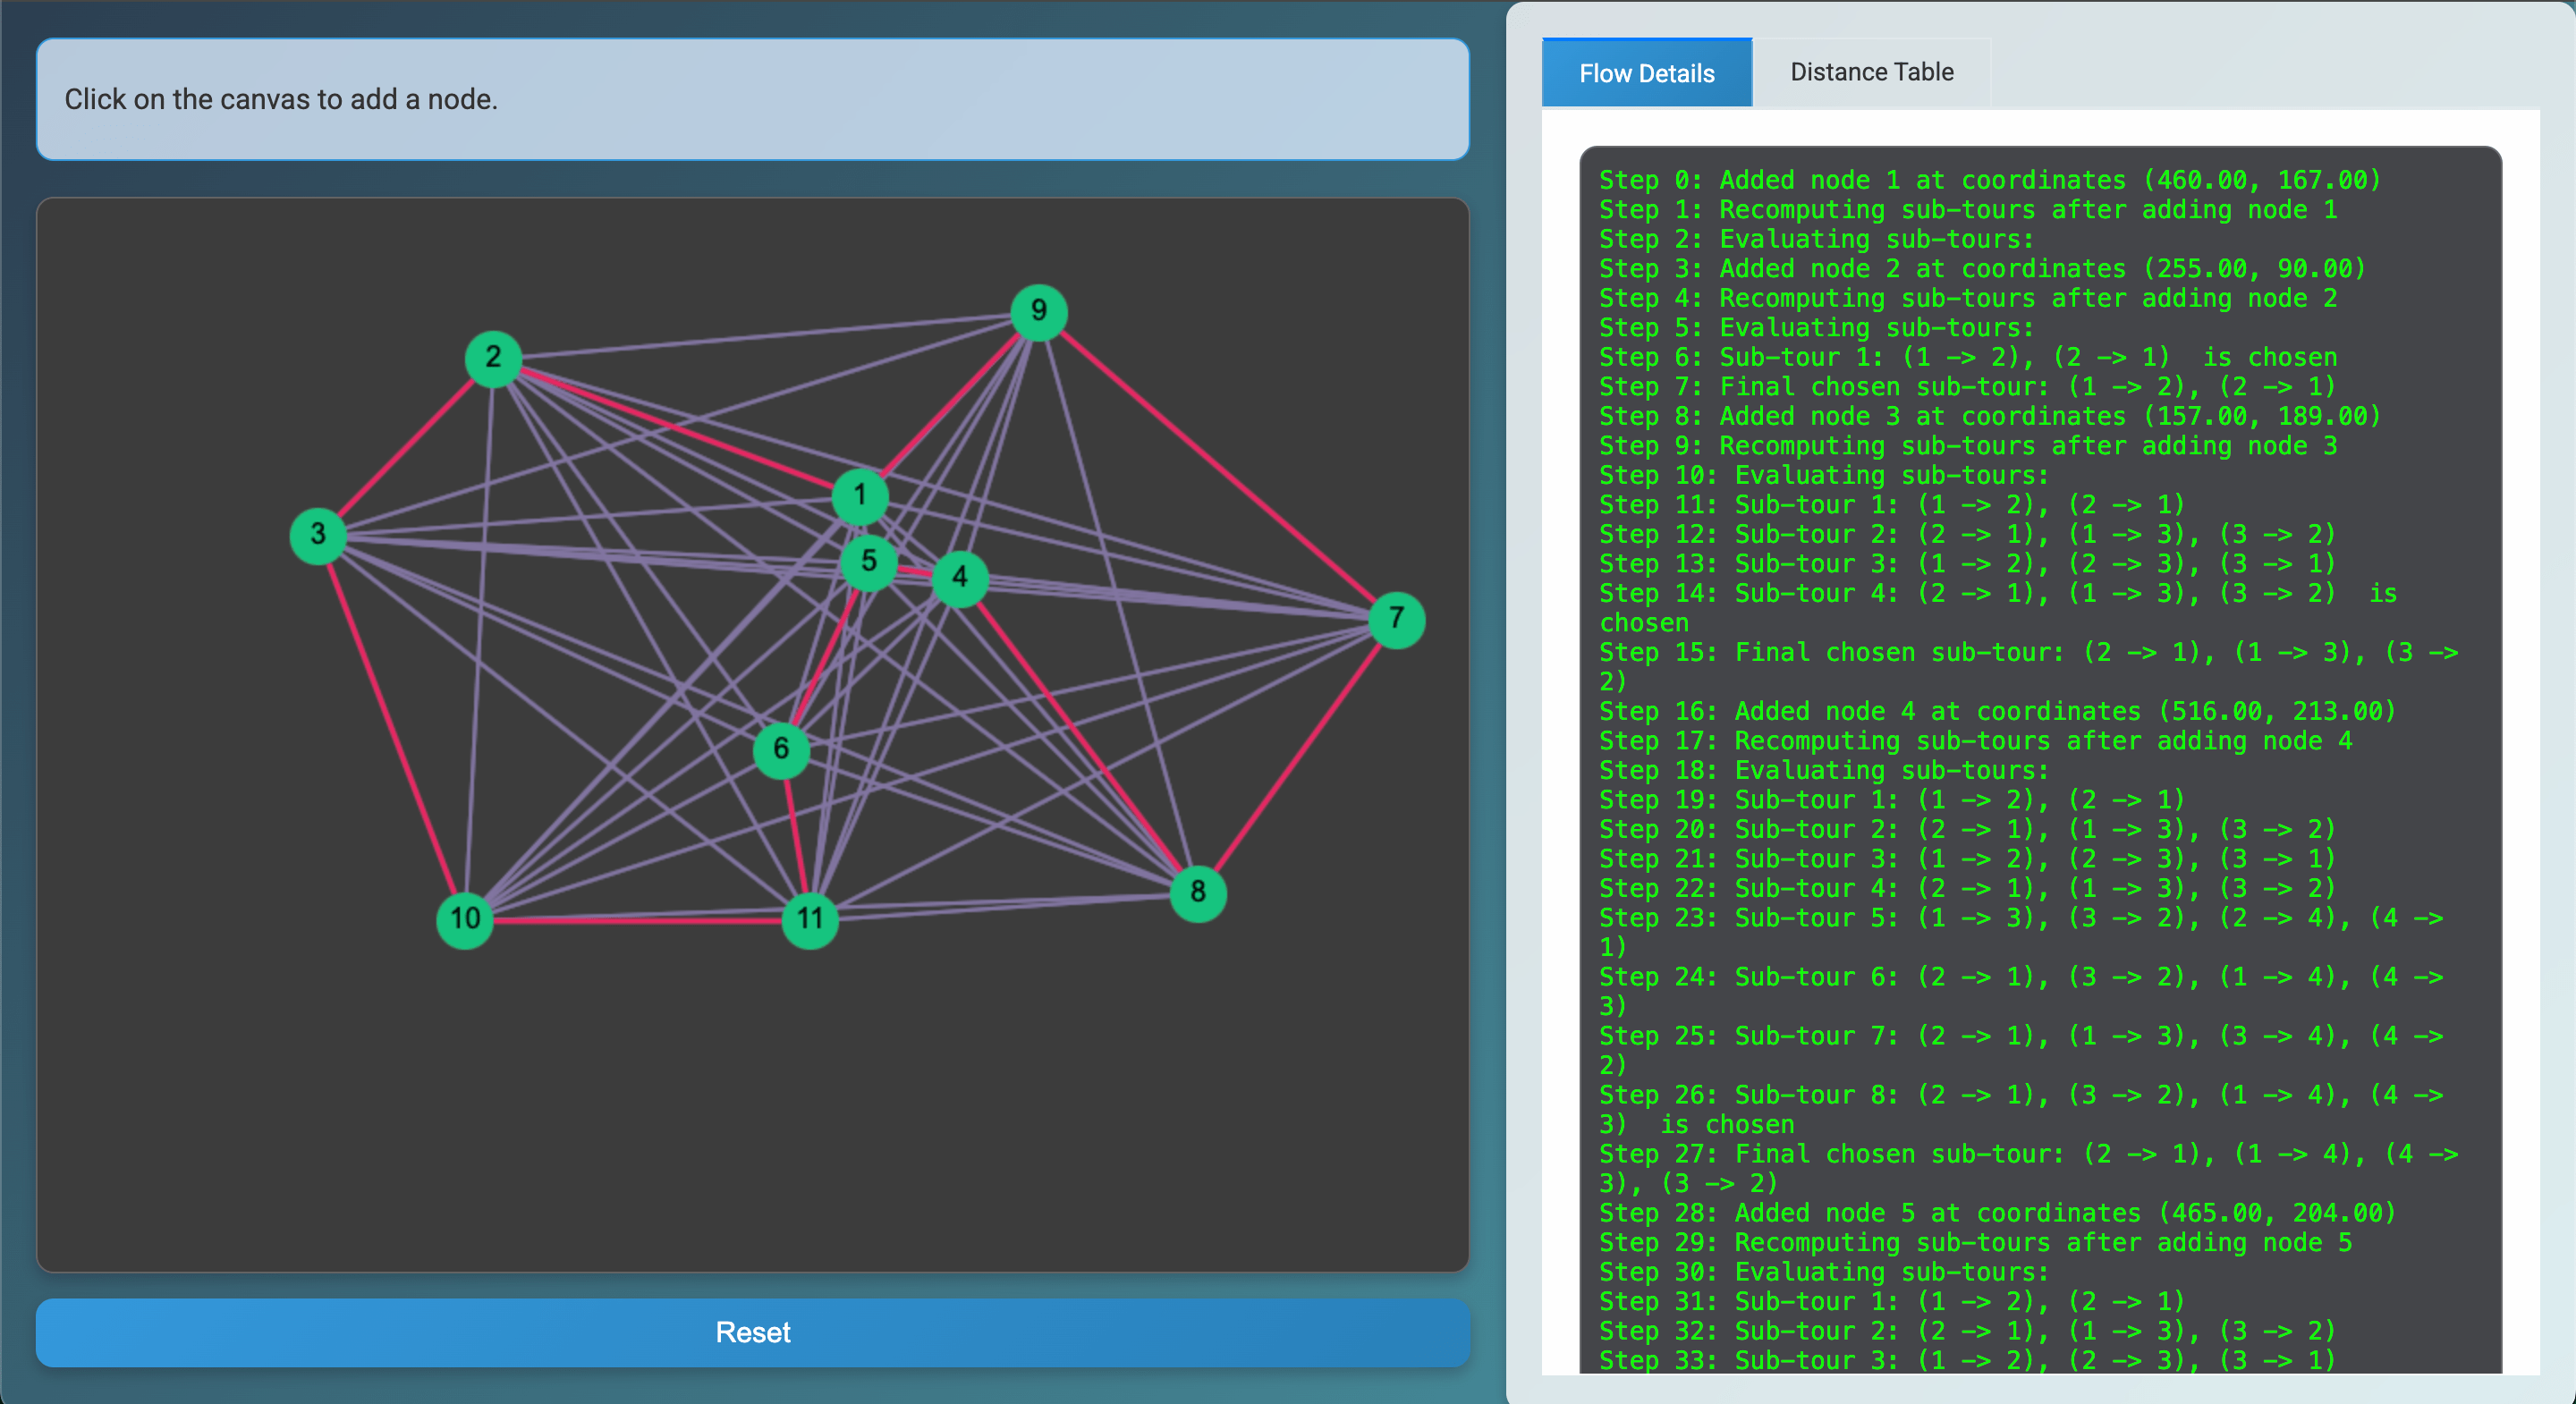2576x1404 pixels.
Task: Click the instruction banner about adding a node
Action: 752,99
